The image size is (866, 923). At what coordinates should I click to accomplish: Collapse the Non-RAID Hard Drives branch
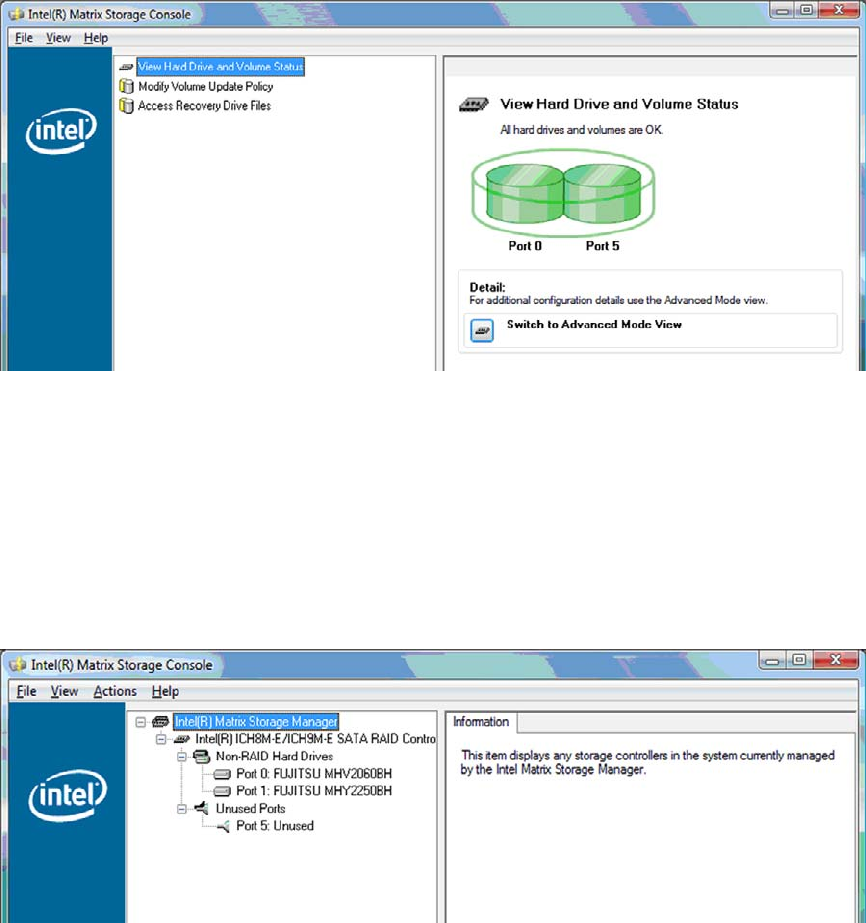click(x=182, y=757)
